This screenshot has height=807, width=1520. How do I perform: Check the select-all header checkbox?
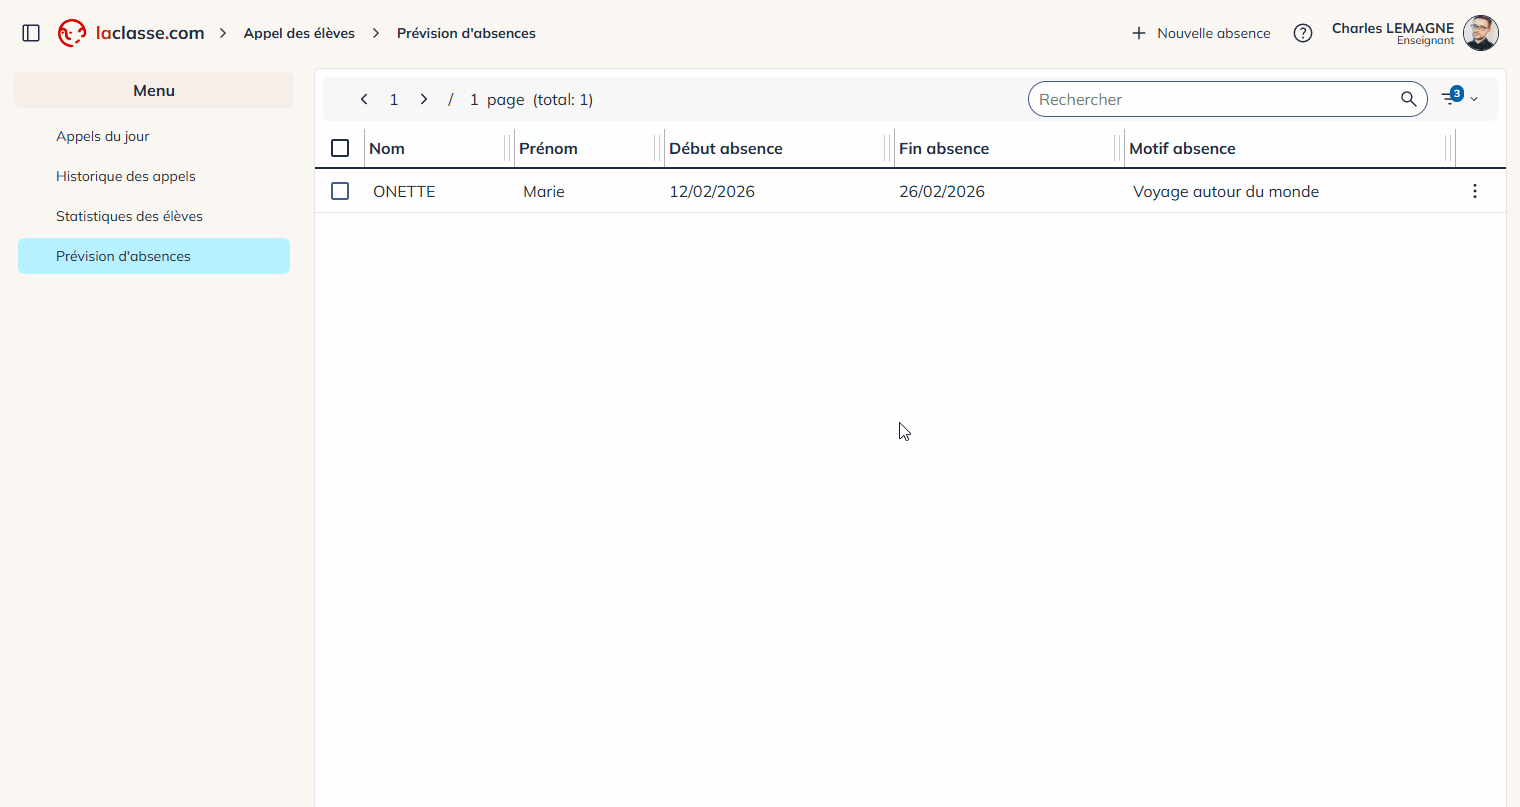(340, 148)
